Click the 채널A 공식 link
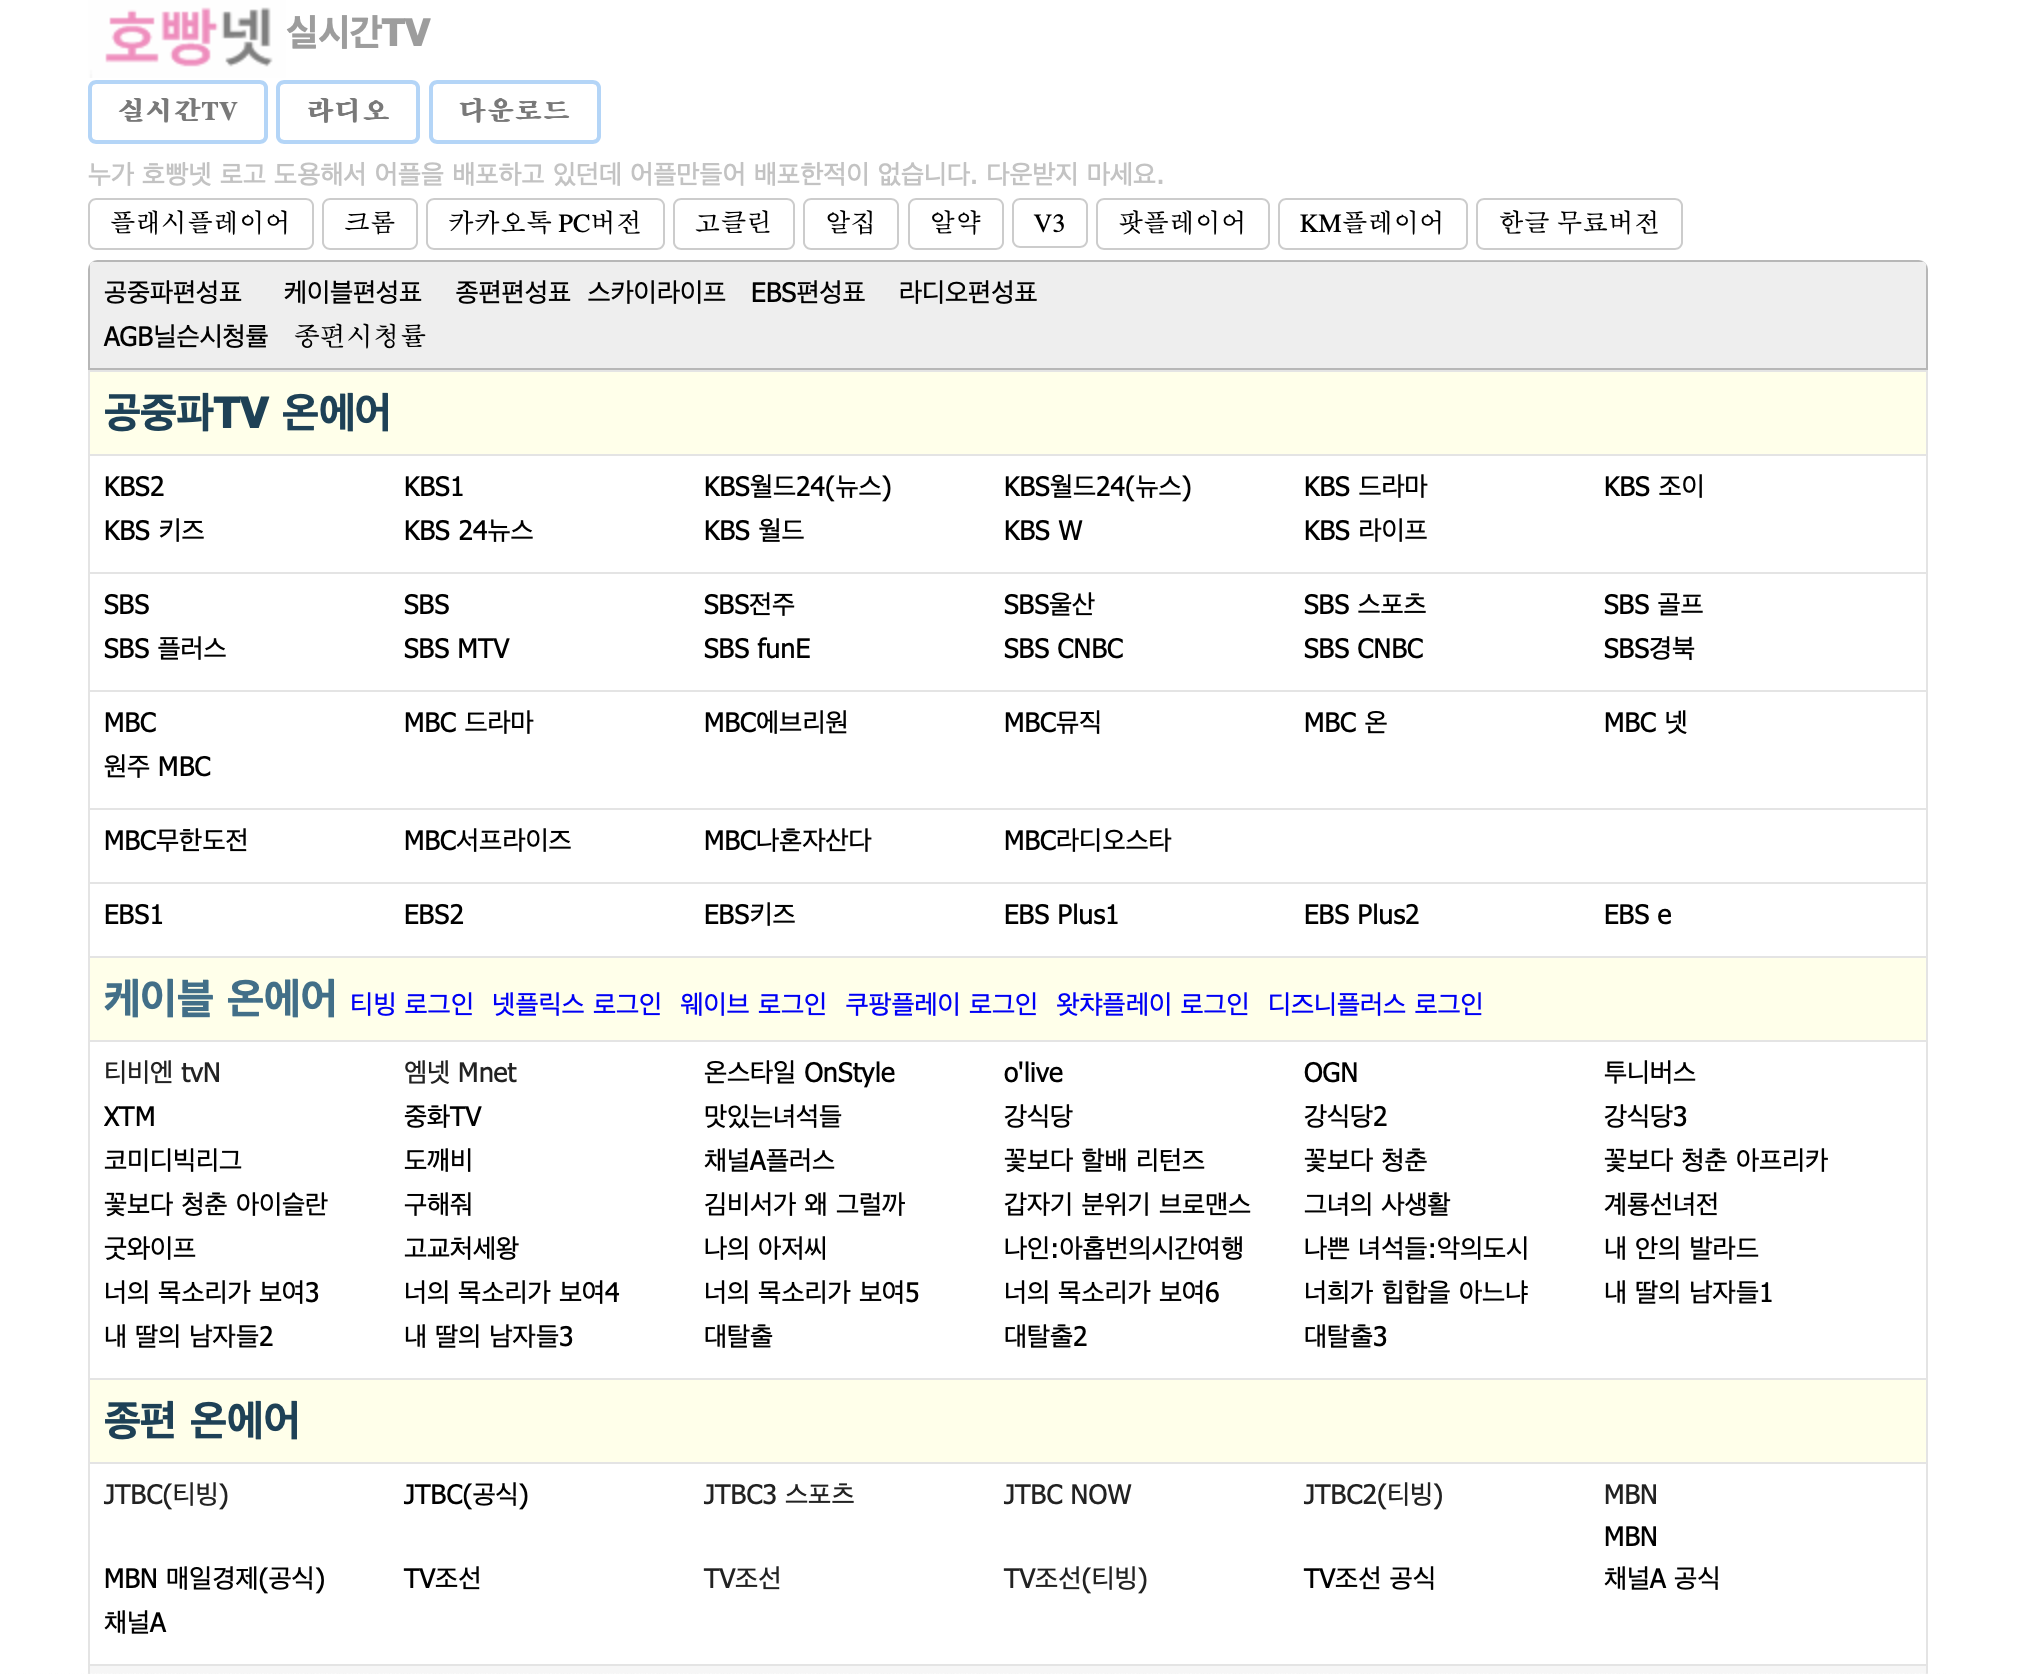This screenshot has width=2026, height=1674. click(1661, 1579)
